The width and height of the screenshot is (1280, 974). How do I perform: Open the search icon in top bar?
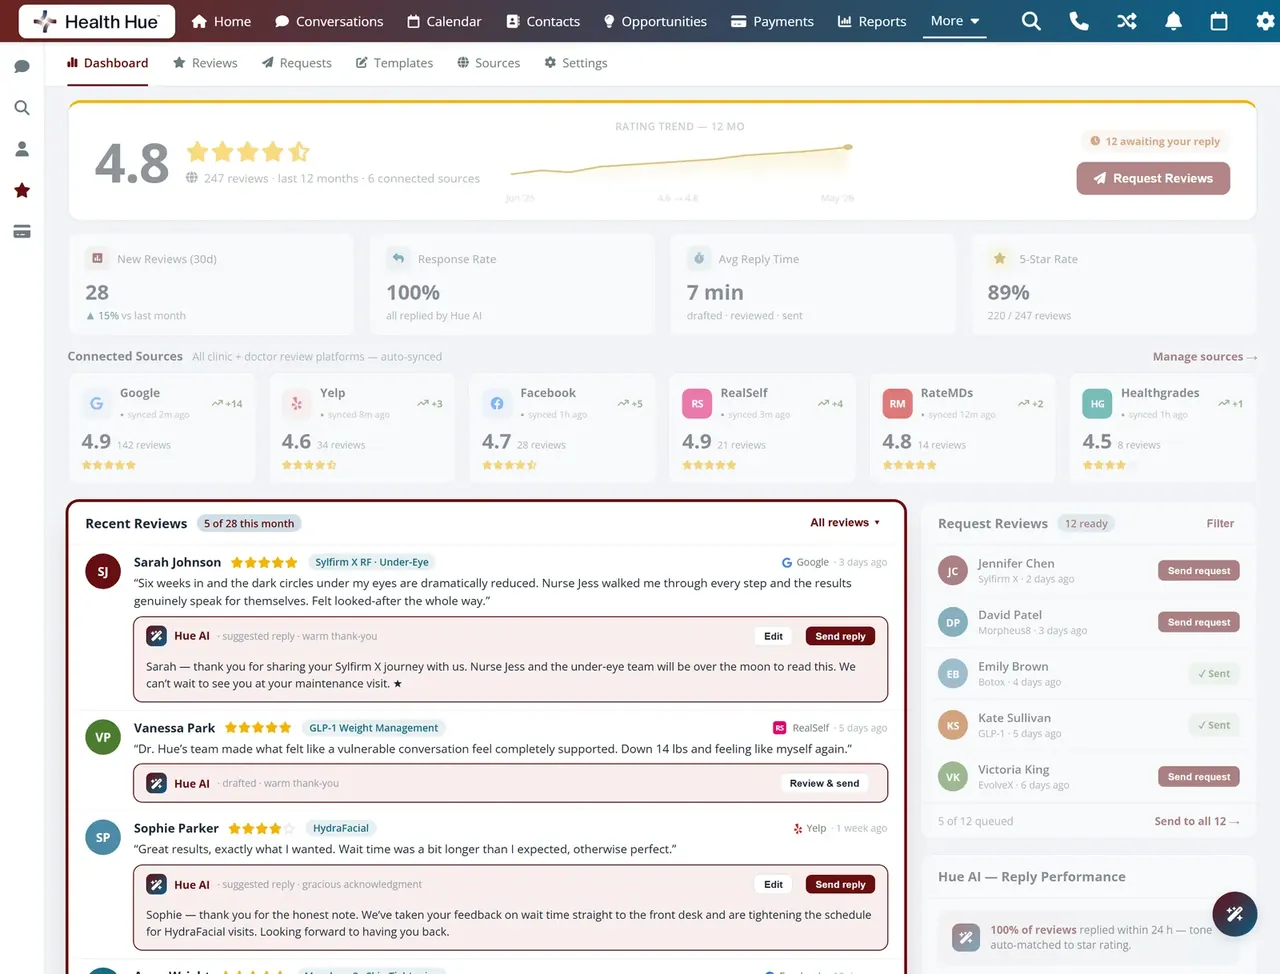pyautogui.click(x=1031, y=21)
